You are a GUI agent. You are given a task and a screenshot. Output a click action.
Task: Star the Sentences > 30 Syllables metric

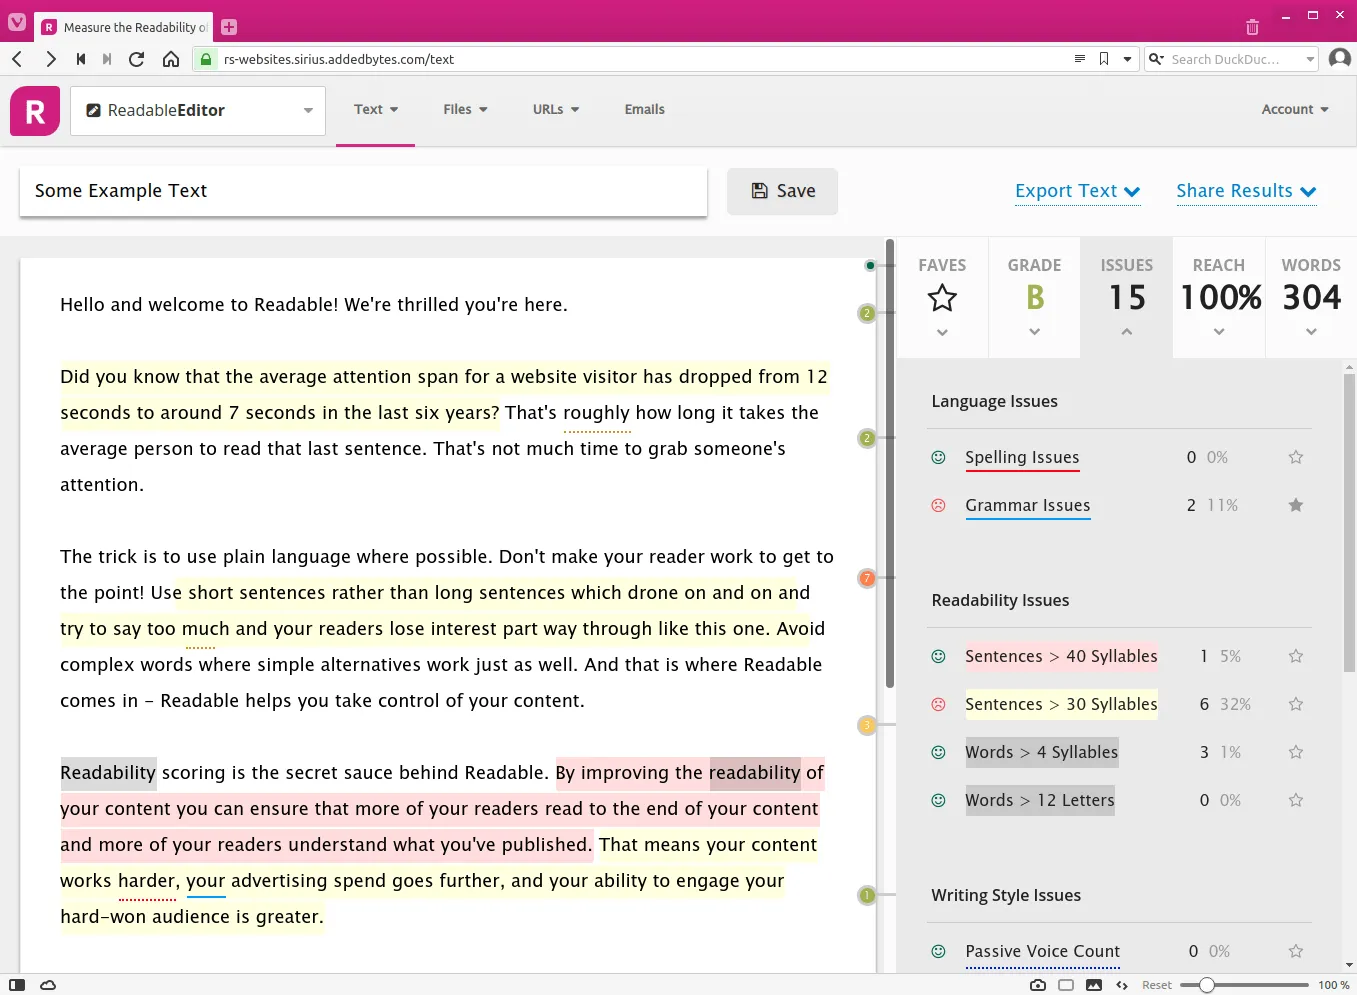point(1296,704)
